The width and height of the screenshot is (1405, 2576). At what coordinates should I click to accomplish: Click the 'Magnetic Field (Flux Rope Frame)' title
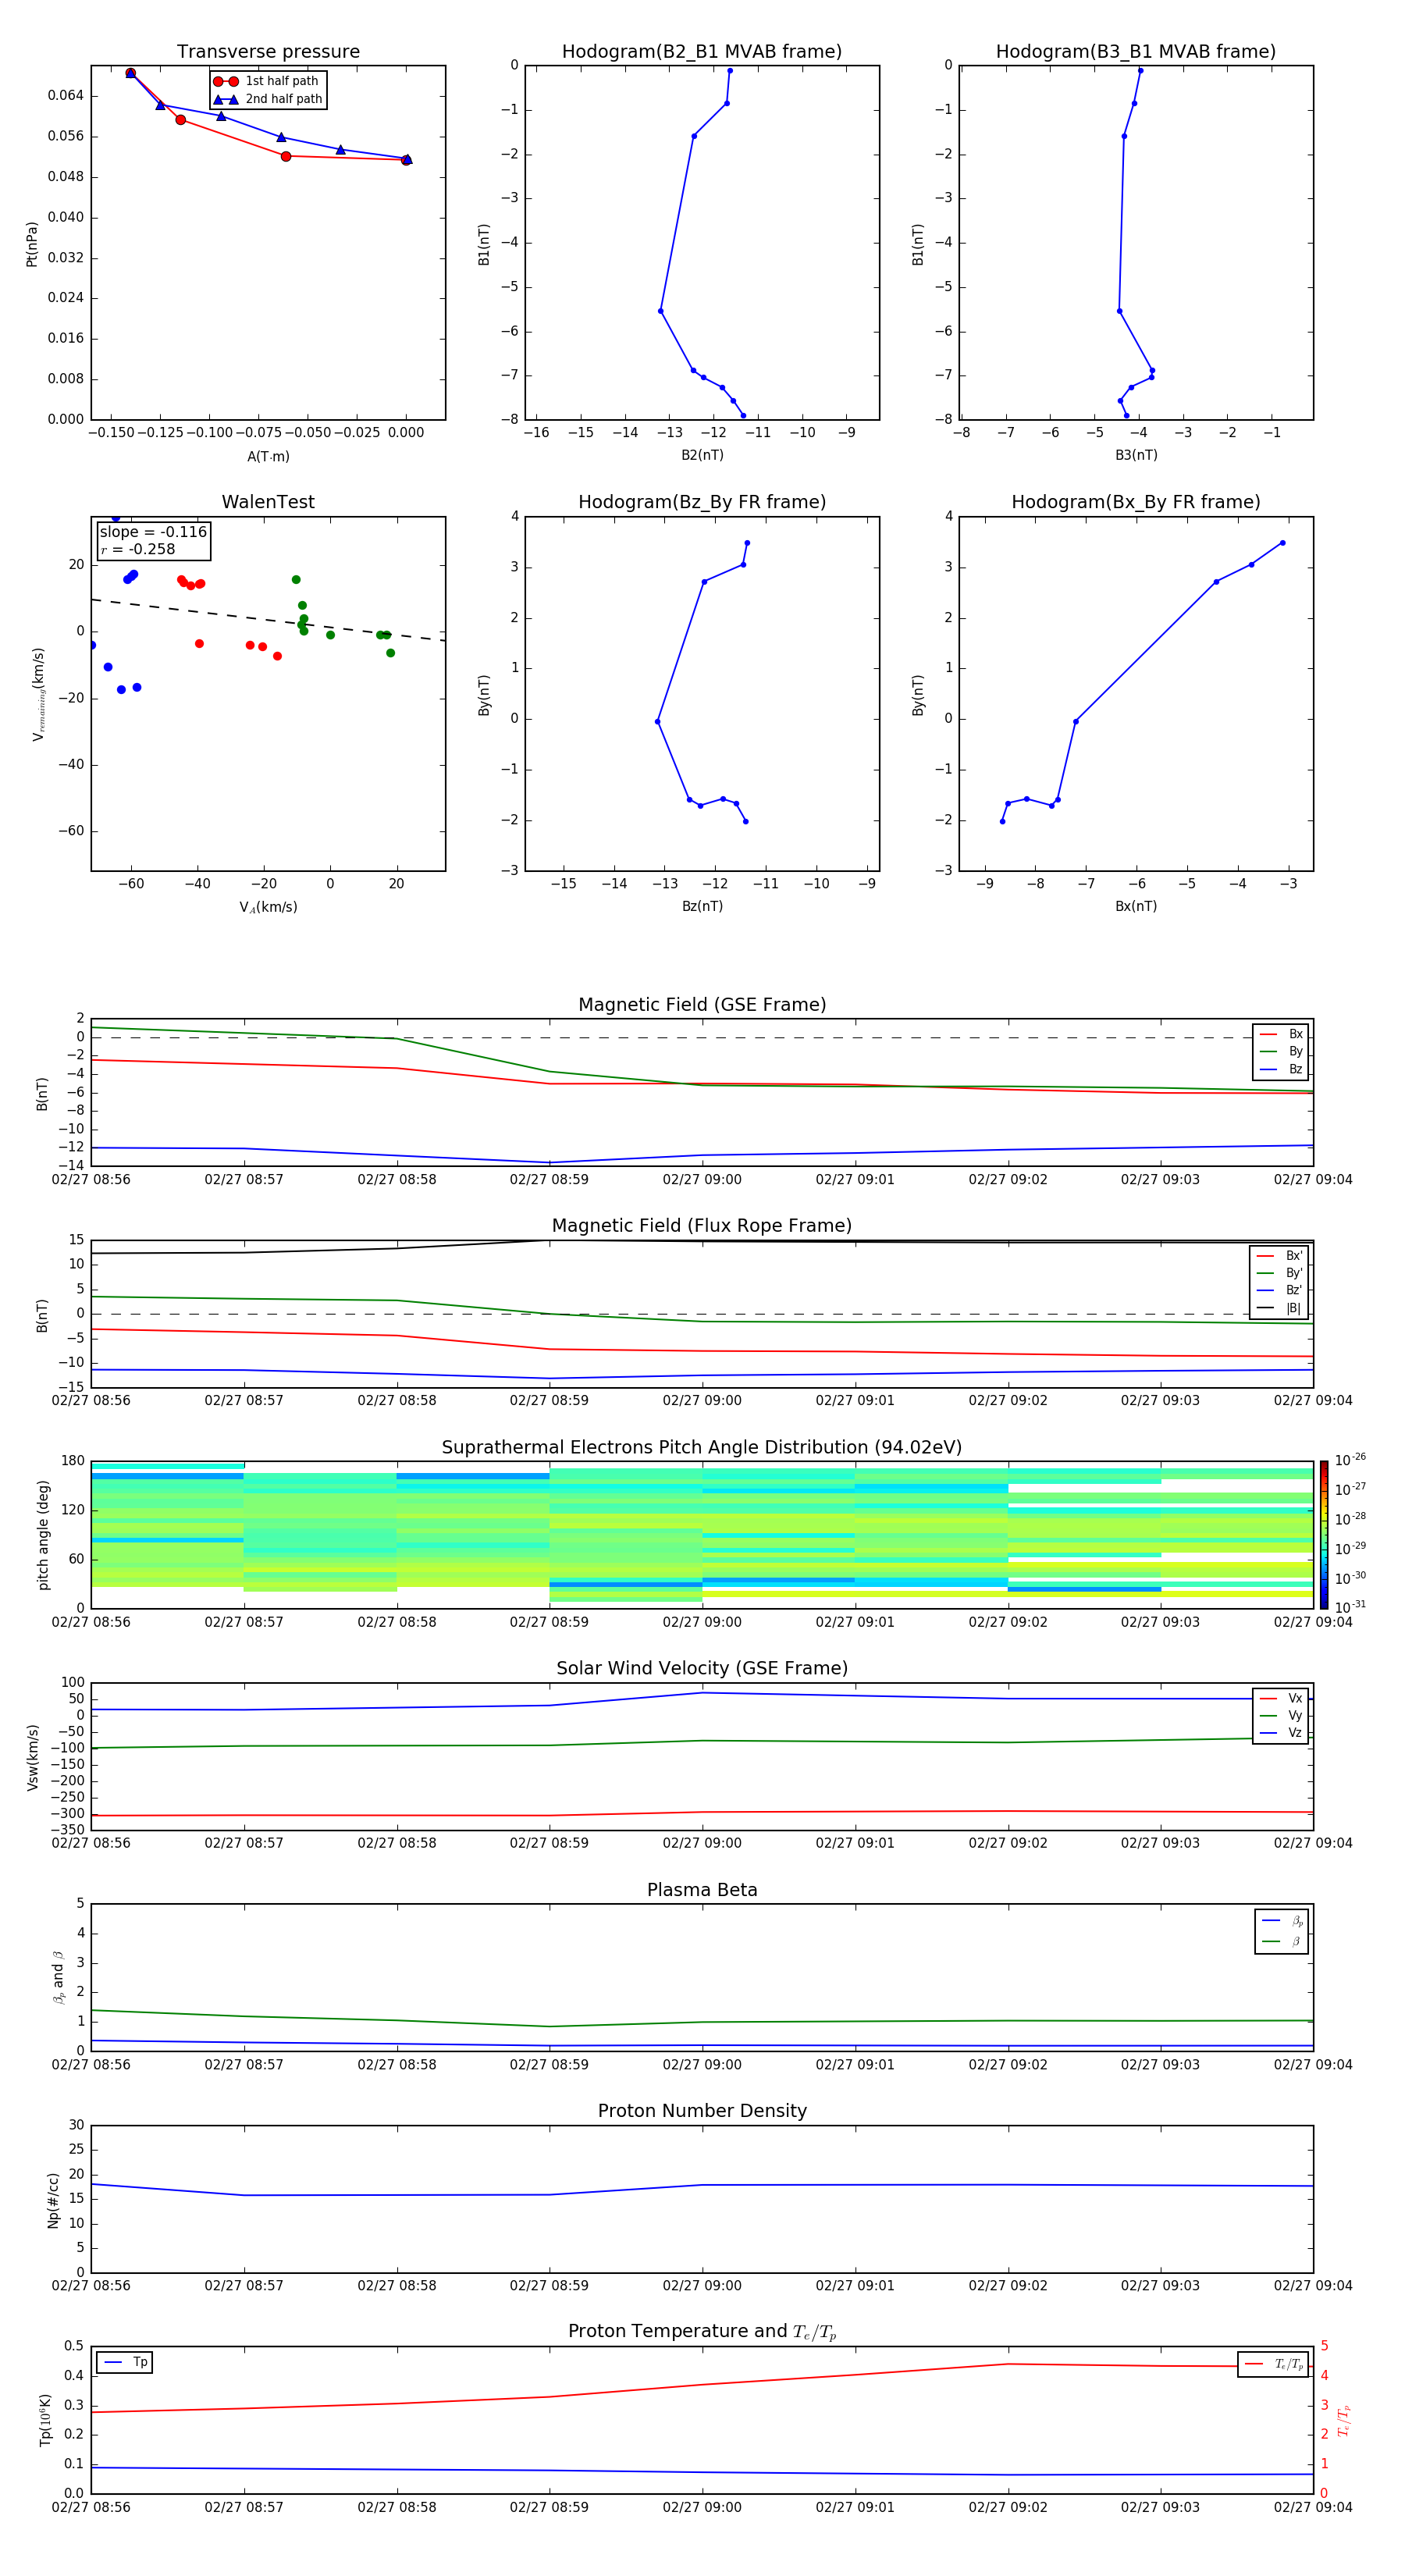tap(702, 1225)
